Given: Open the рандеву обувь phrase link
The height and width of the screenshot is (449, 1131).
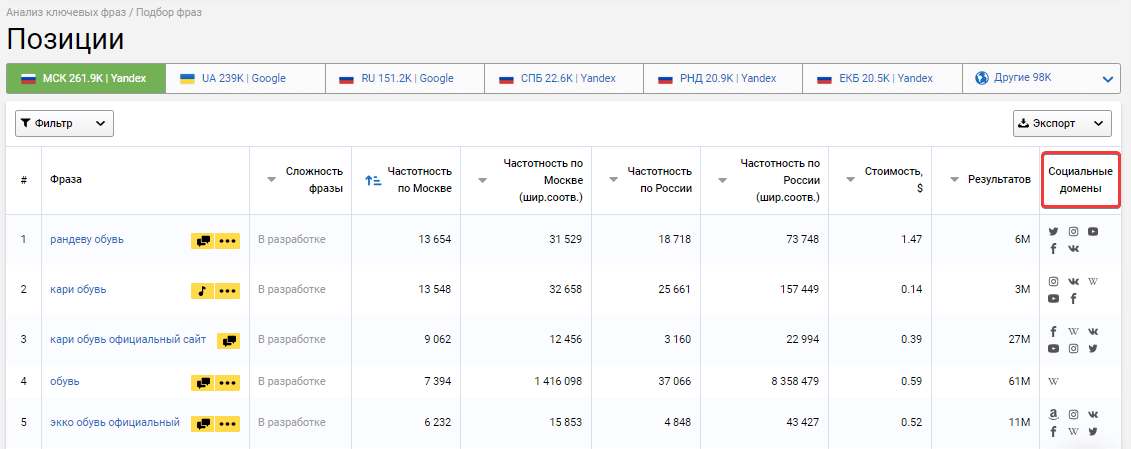Looking at the screenshot, I should [x=87, y=240].
